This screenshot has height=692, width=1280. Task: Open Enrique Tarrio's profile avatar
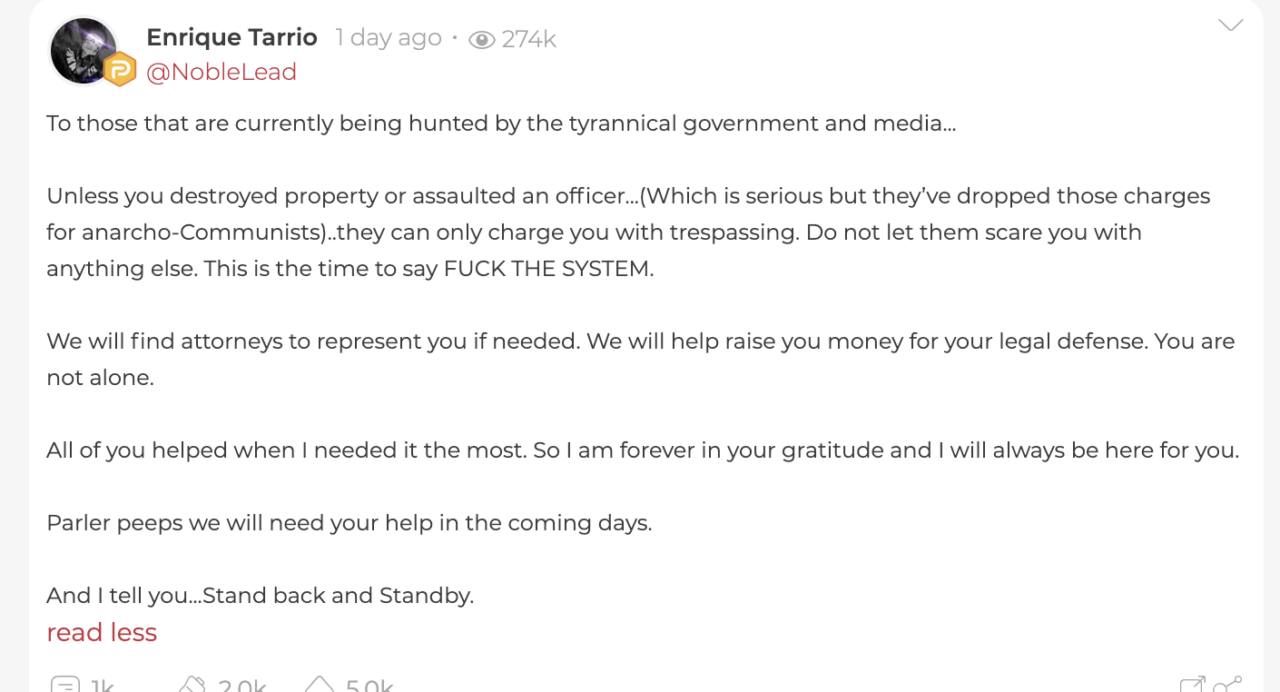tap(85, 51)
